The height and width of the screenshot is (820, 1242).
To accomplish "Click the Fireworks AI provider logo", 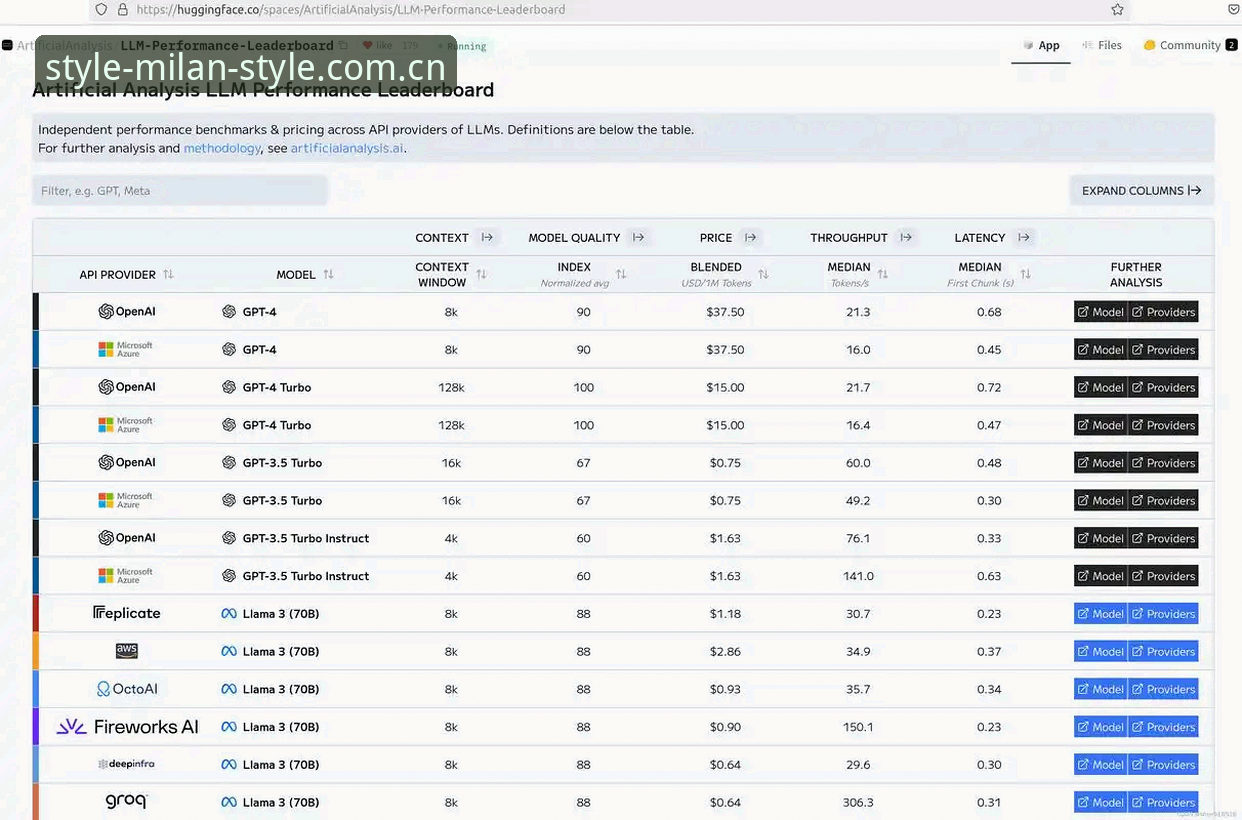I will tap(127, 727).
